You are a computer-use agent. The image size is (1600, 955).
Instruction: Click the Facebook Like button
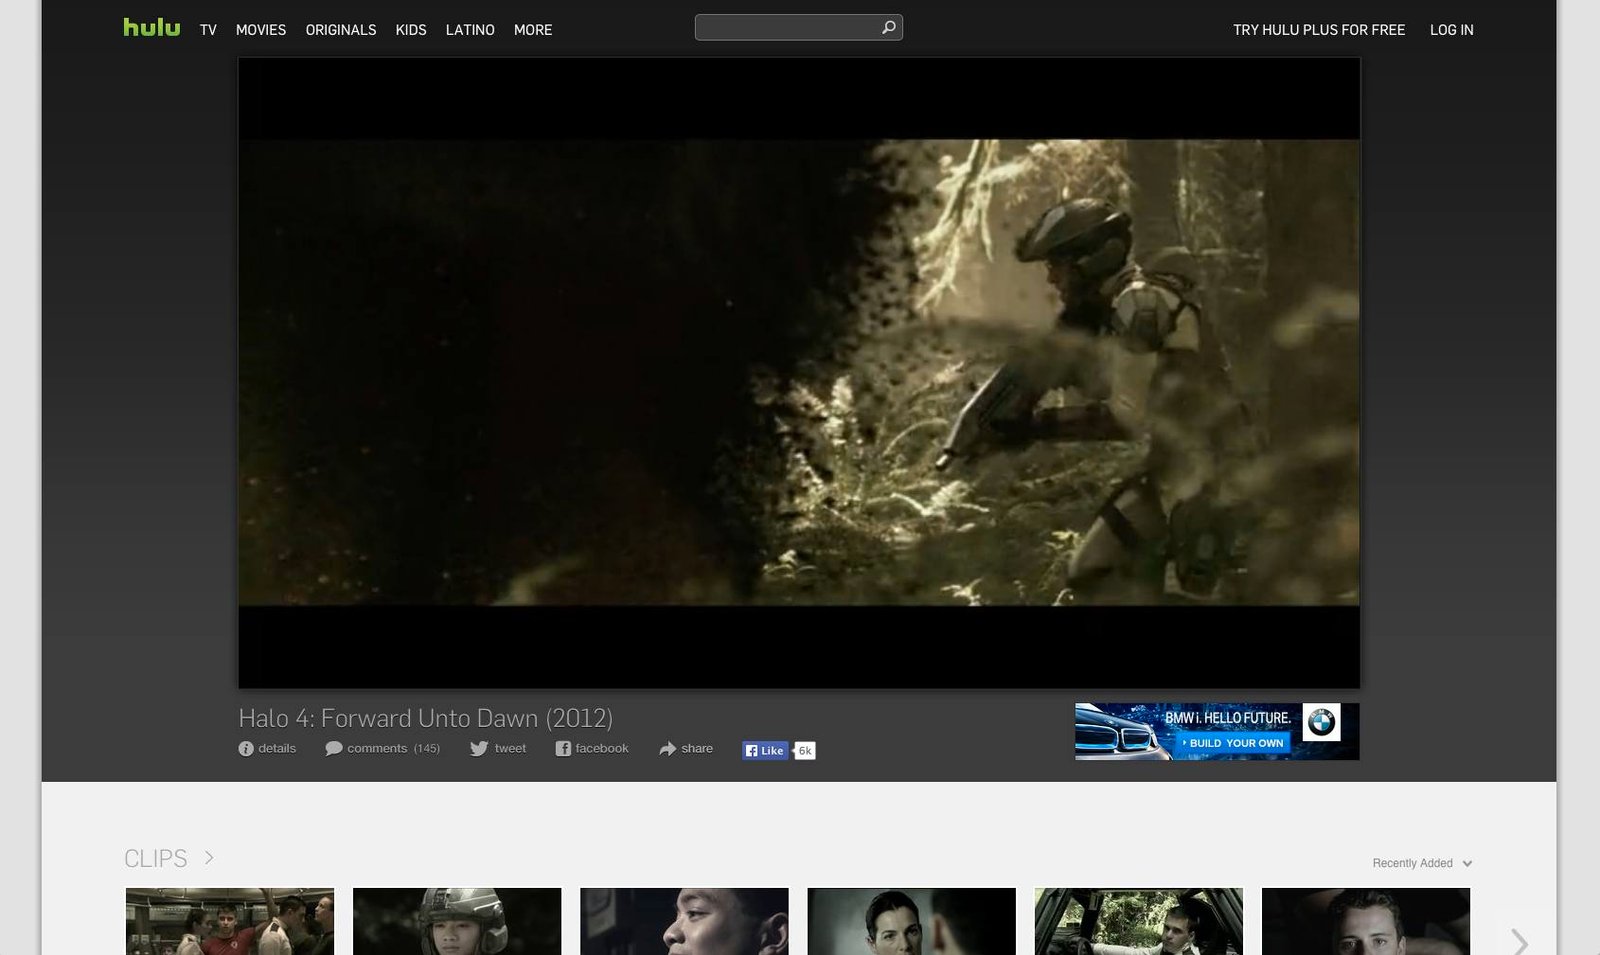click(x=765, y=750)
